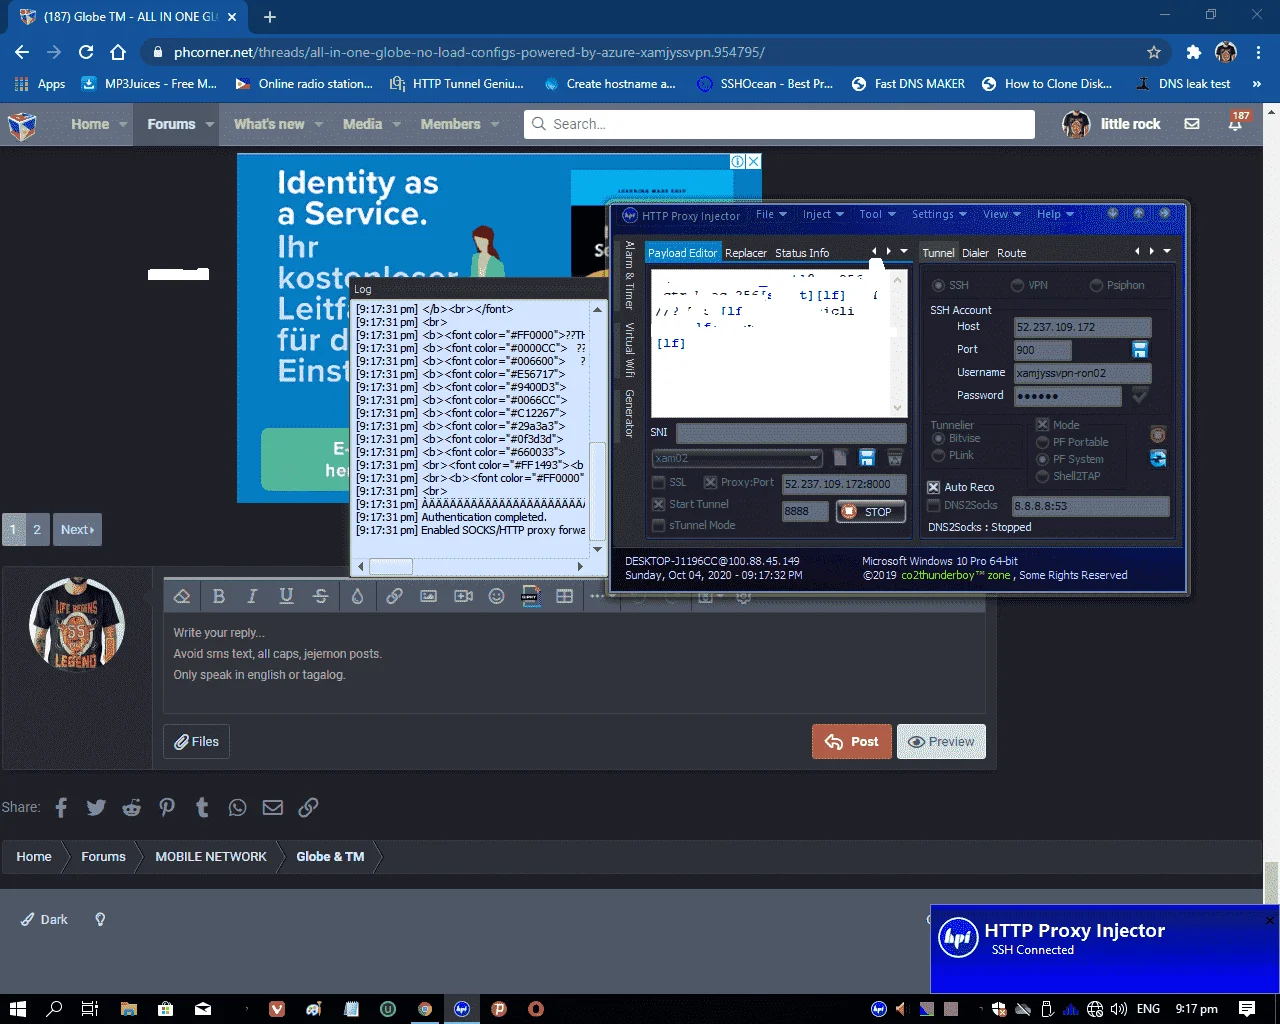Viewport: 1280px width, 1024px height.
Task: Share the thread on Facebook
Action: 61,807
